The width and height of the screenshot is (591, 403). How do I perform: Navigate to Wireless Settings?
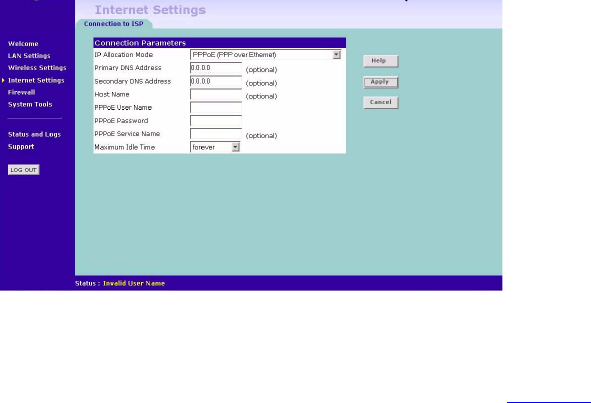pyautogui.click(x=37, y=68)
